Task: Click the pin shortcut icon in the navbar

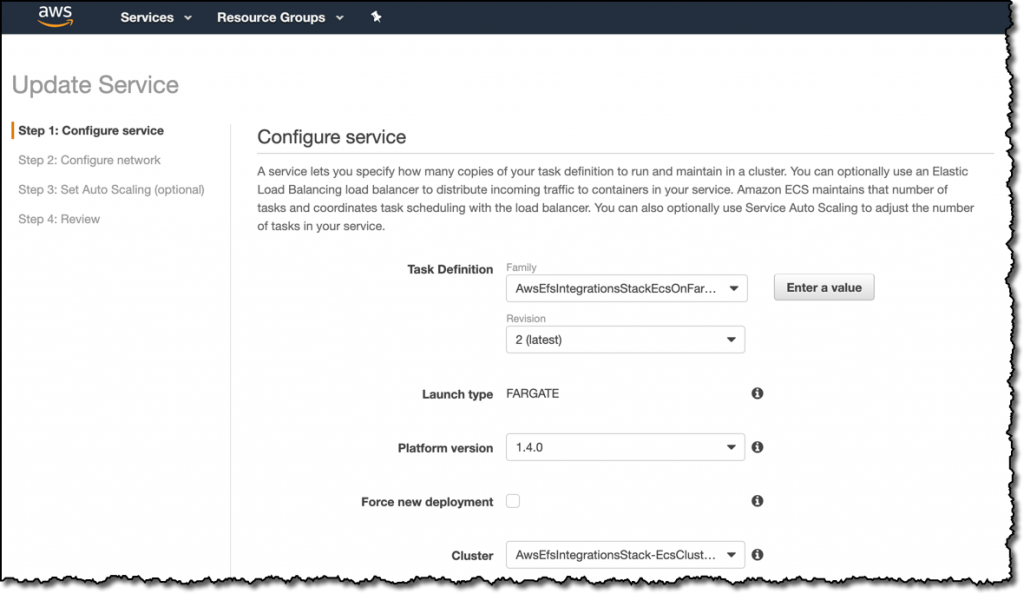Action: (x=376, y=17)
